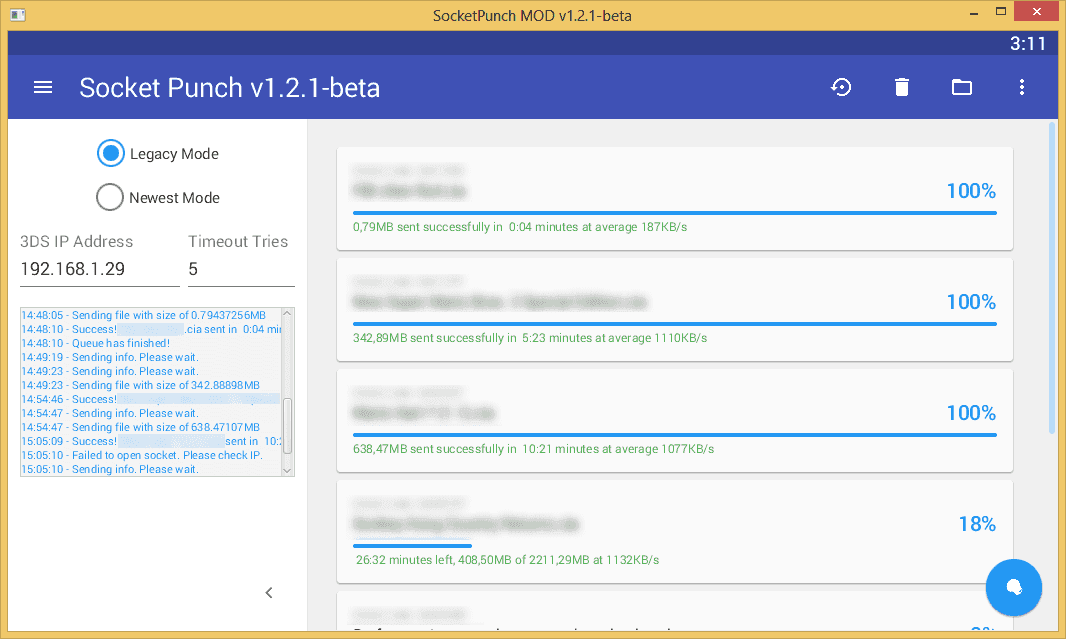Click the '342,89MB sent successfully' status text
Screen dimensions: 1066x639
pyautogui.click(x=530, y=338)
